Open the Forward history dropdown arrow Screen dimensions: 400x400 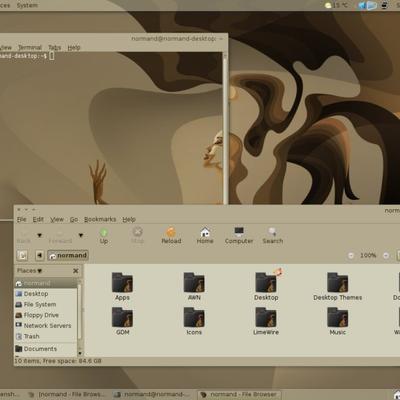click(x=81, y=235)
